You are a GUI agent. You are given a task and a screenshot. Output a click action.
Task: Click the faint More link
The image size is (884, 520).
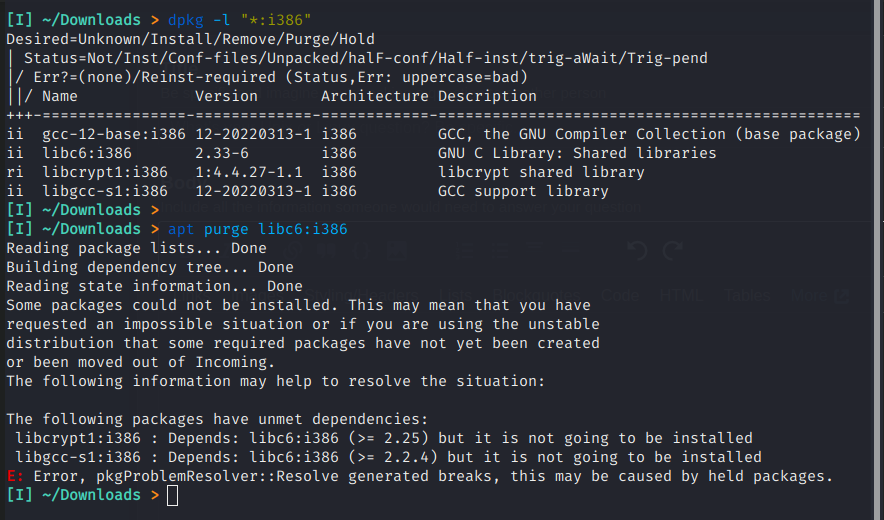pos(809,296)
